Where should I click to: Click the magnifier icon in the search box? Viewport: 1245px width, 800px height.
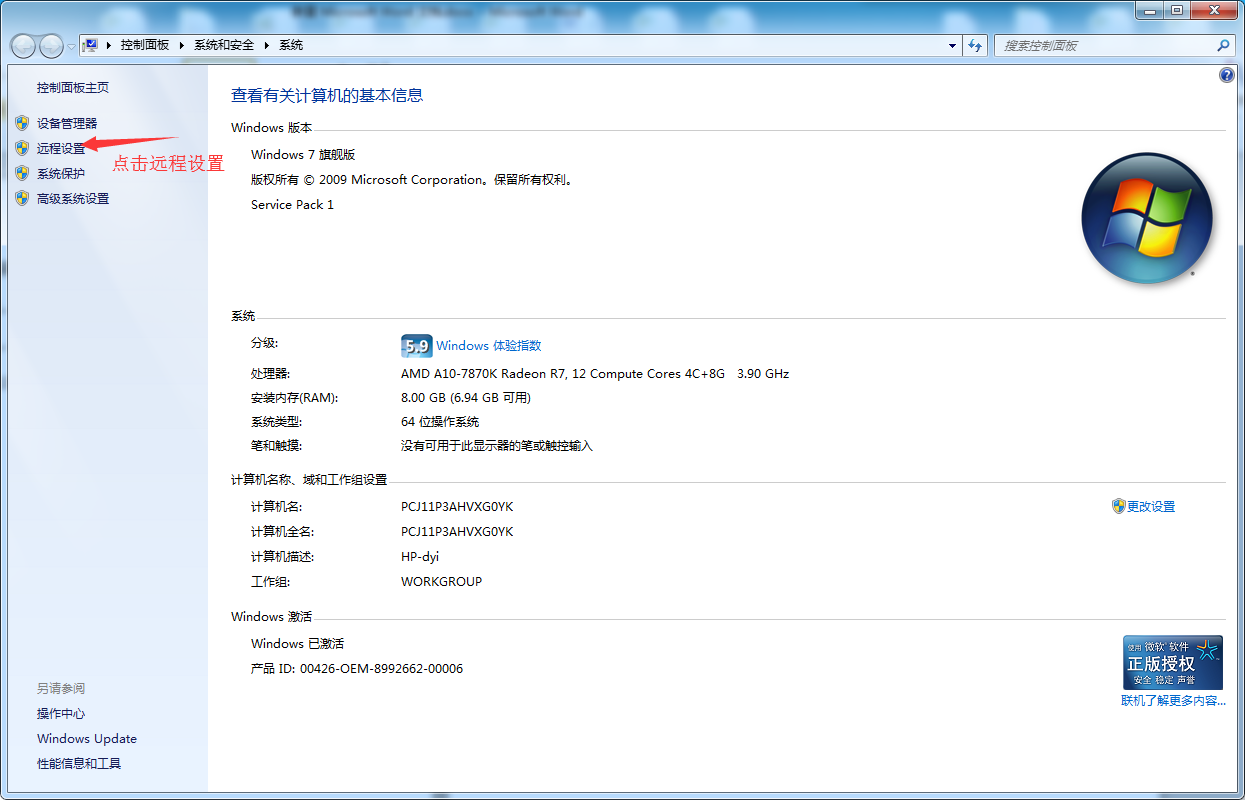click(x=1222, y=46)
